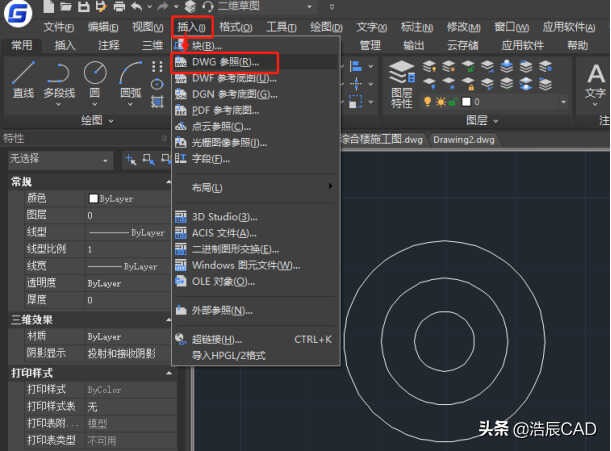
Task: Click the undo arrow in quick toolbar
Action: (136, 6)
